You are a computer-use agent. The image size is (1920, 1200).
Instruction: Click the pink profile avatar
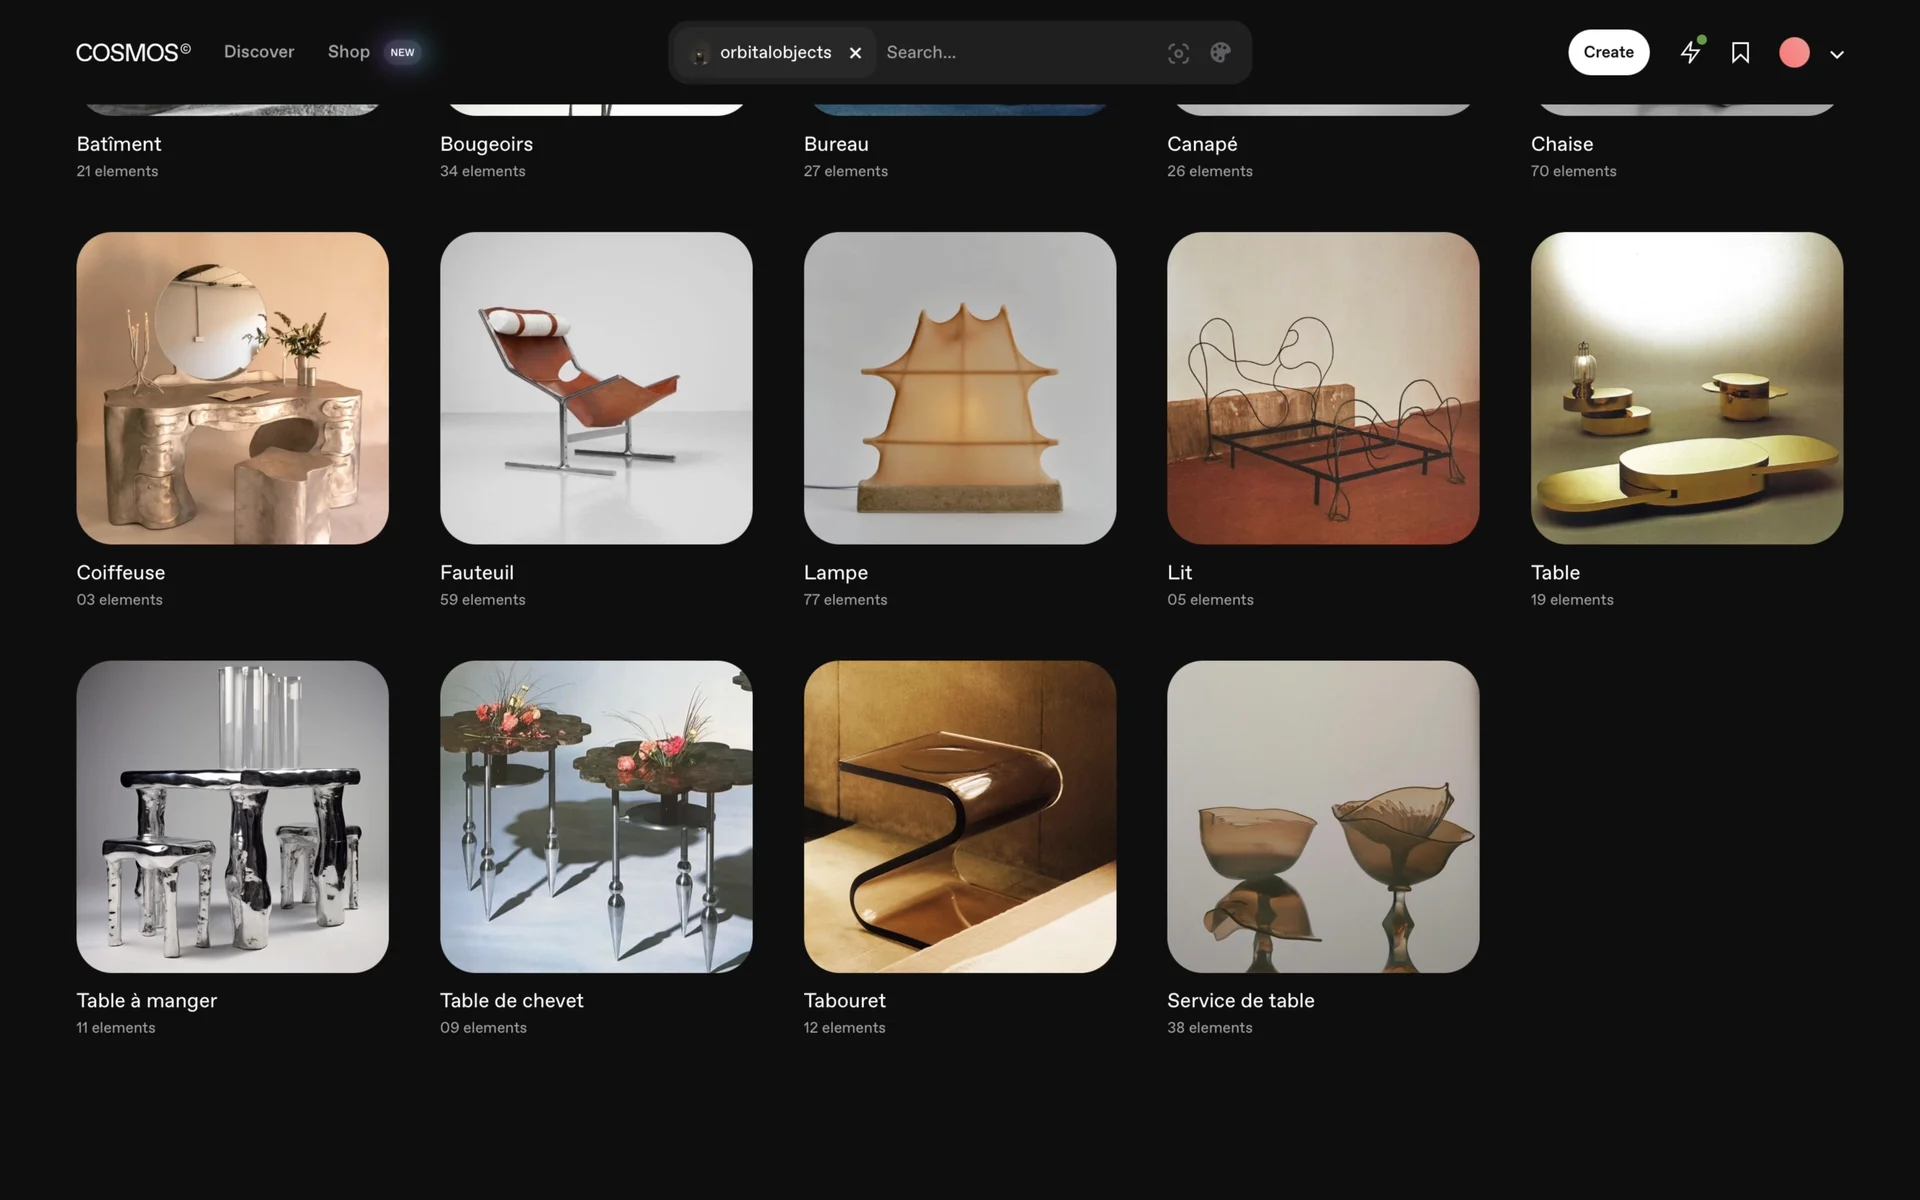pyautogui.click(x=1794, y=52)
